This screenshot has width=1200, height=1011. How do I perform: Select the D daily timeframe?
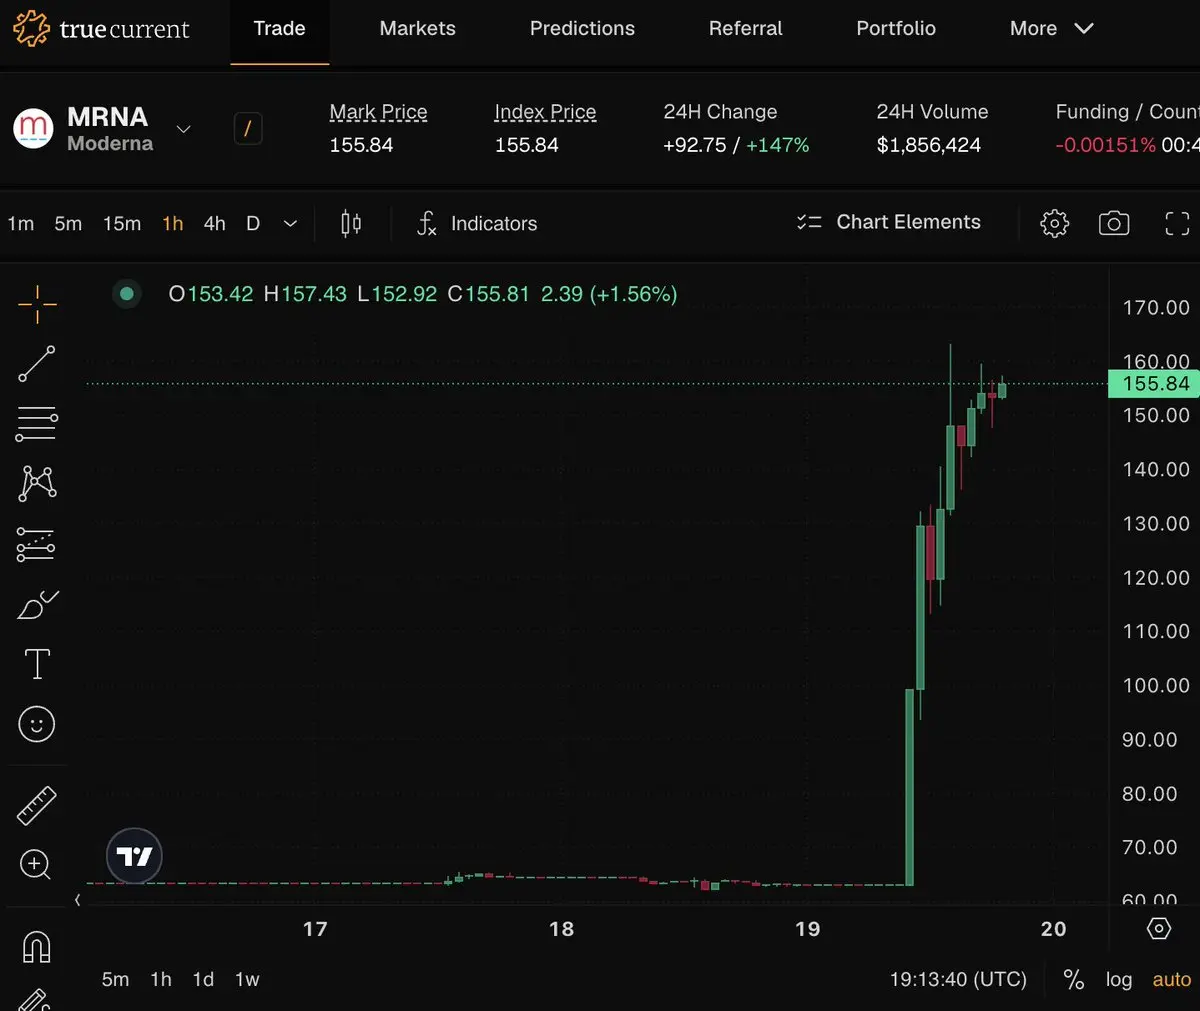click(253, 223)
